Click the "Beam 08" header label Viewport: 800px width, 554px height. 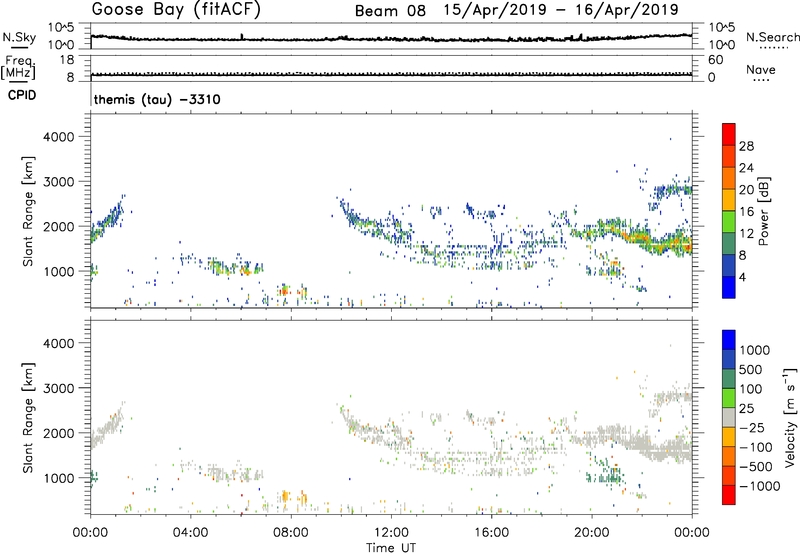[x=390, y=11]
